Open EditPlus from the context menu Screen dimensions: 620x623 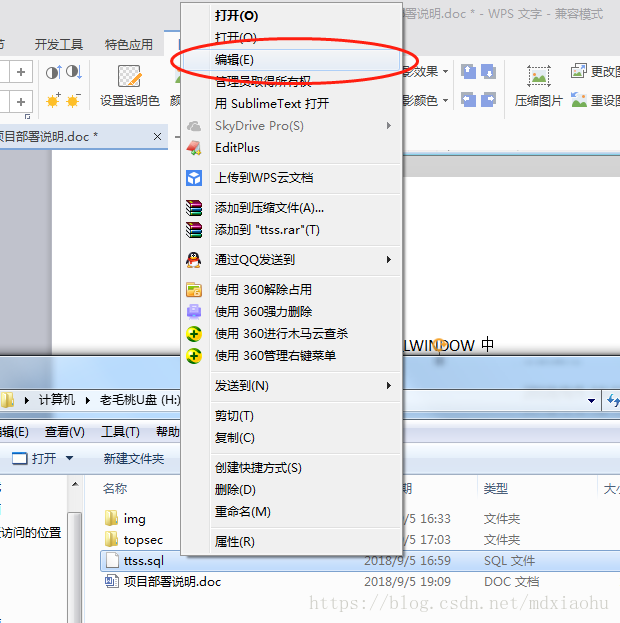pos(237,148)
